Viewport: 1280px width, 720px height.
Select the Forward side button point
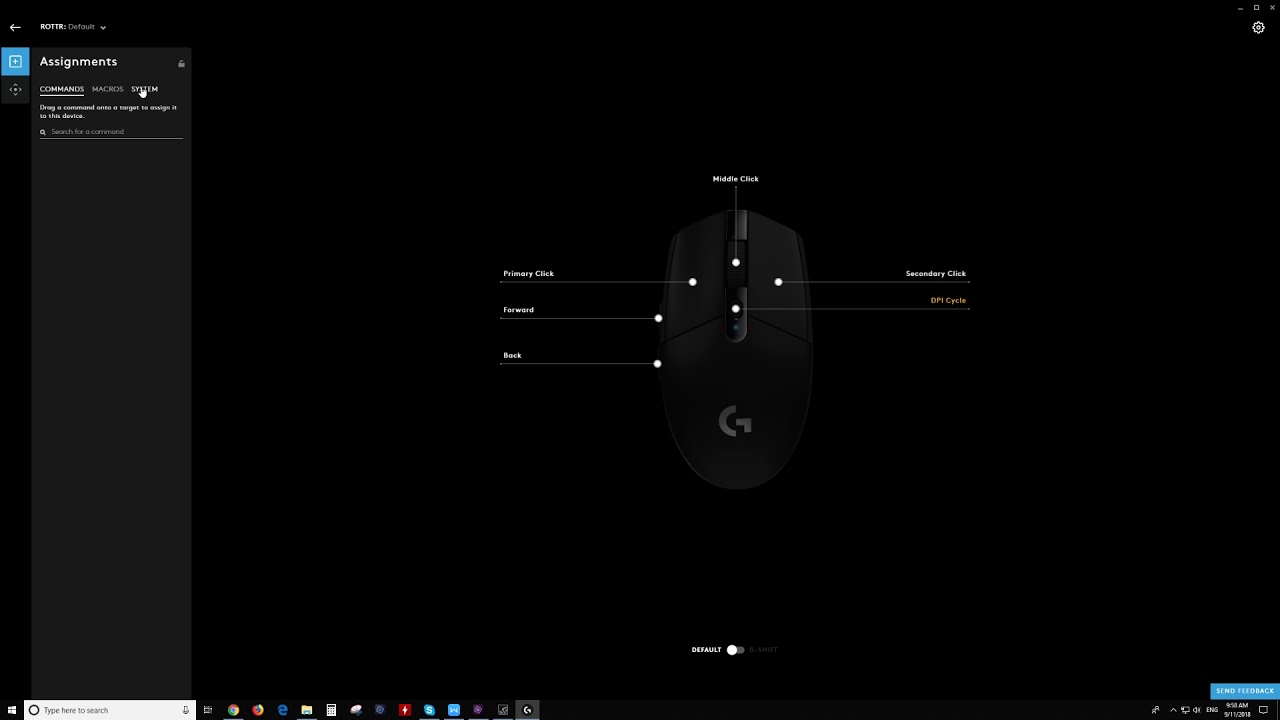[658, 318]
